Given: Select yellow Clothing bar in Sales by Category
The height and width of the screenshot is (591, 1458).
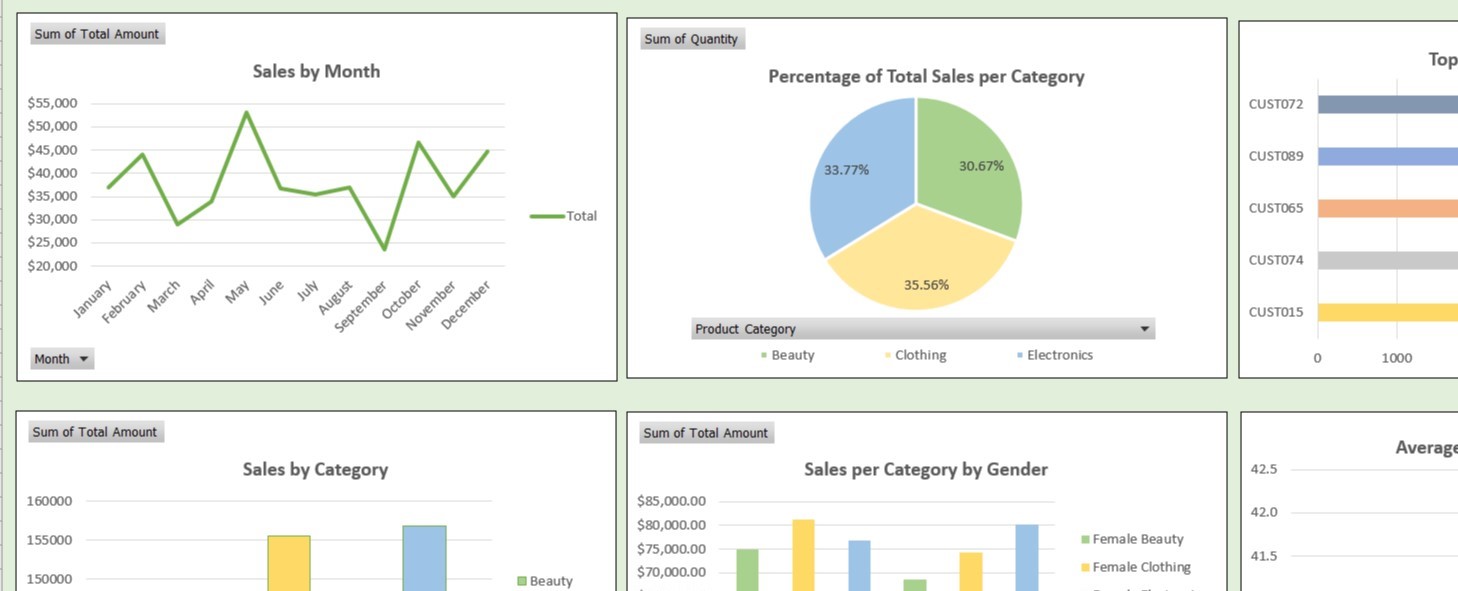Looking at the screenshot, I should coord(289,563).
